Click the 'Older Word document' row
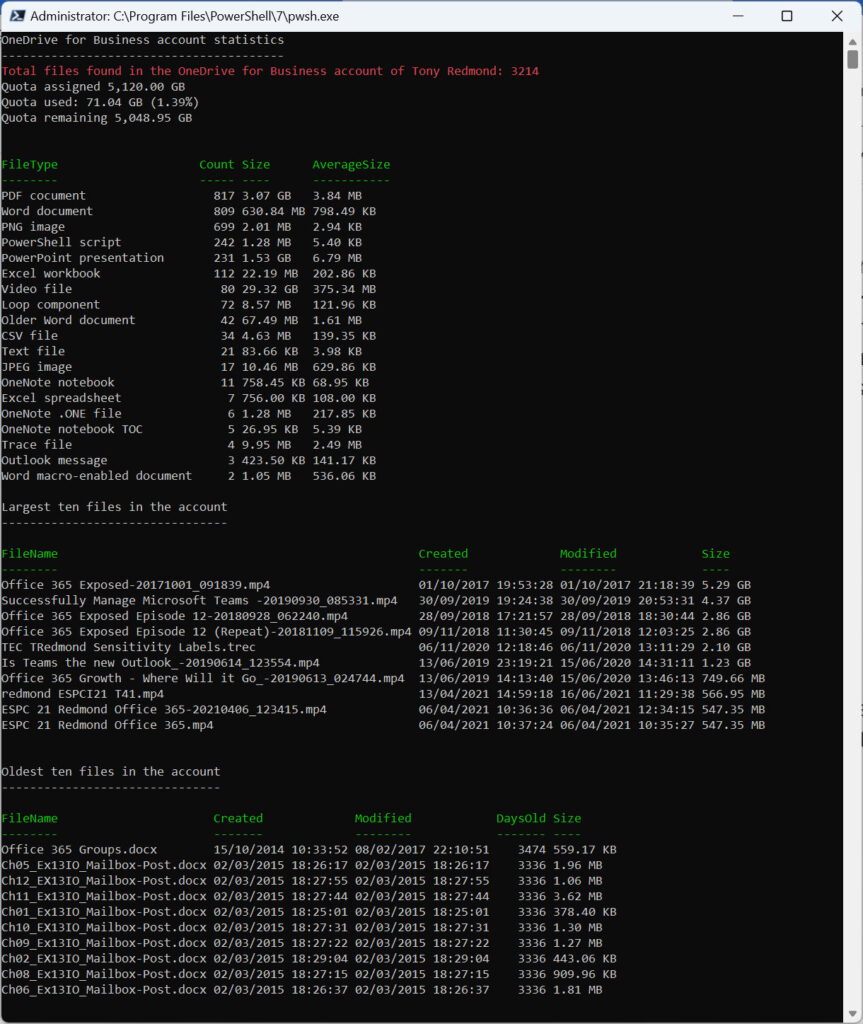Screen dimensions: 863x1024 tap(182, 321)
